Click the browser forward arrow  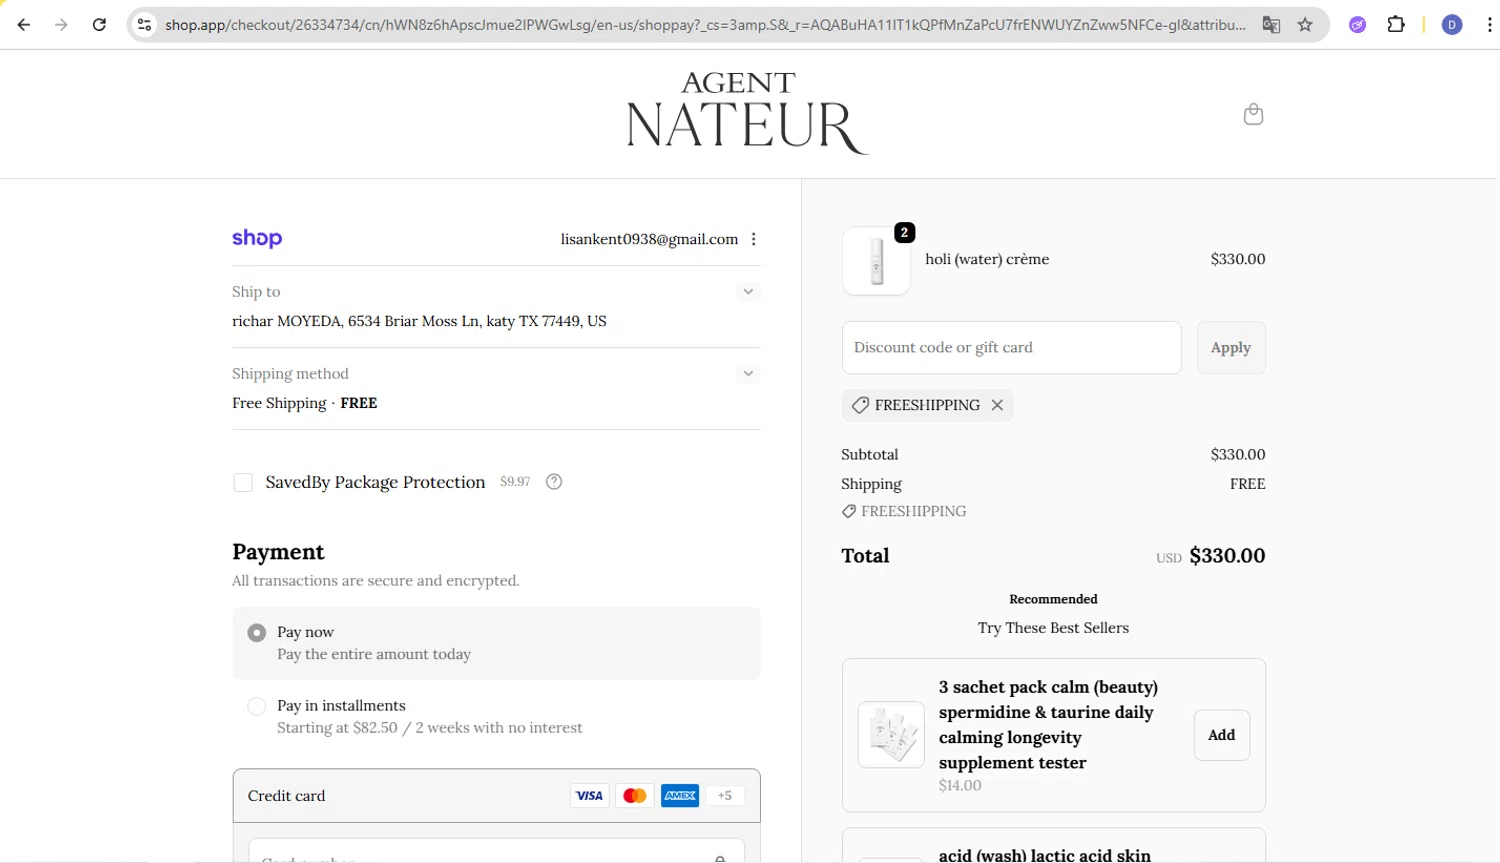click(x=61, y=25)
